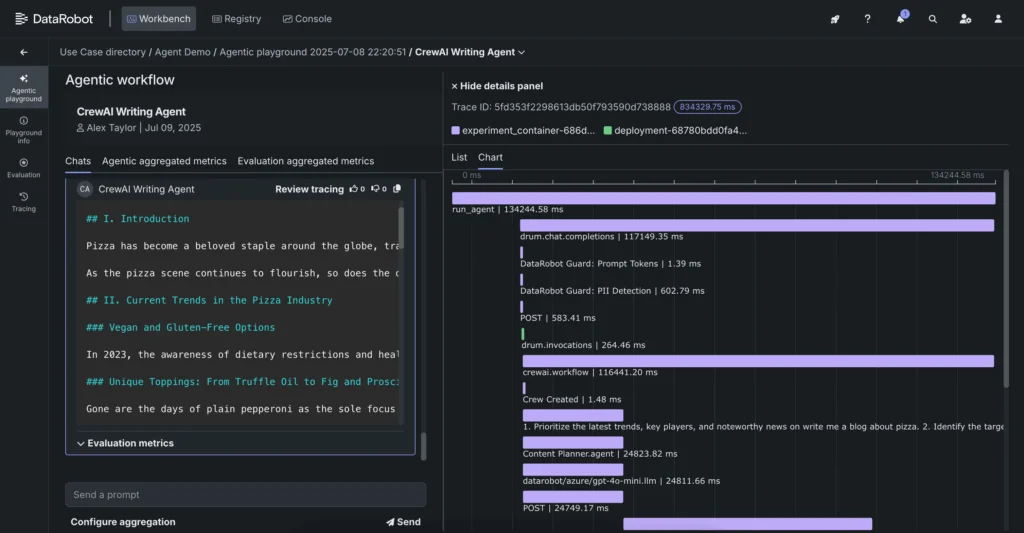Click the Review tracing link
1024x533 pixels.
pyautogui.click(x=309, y=189)
